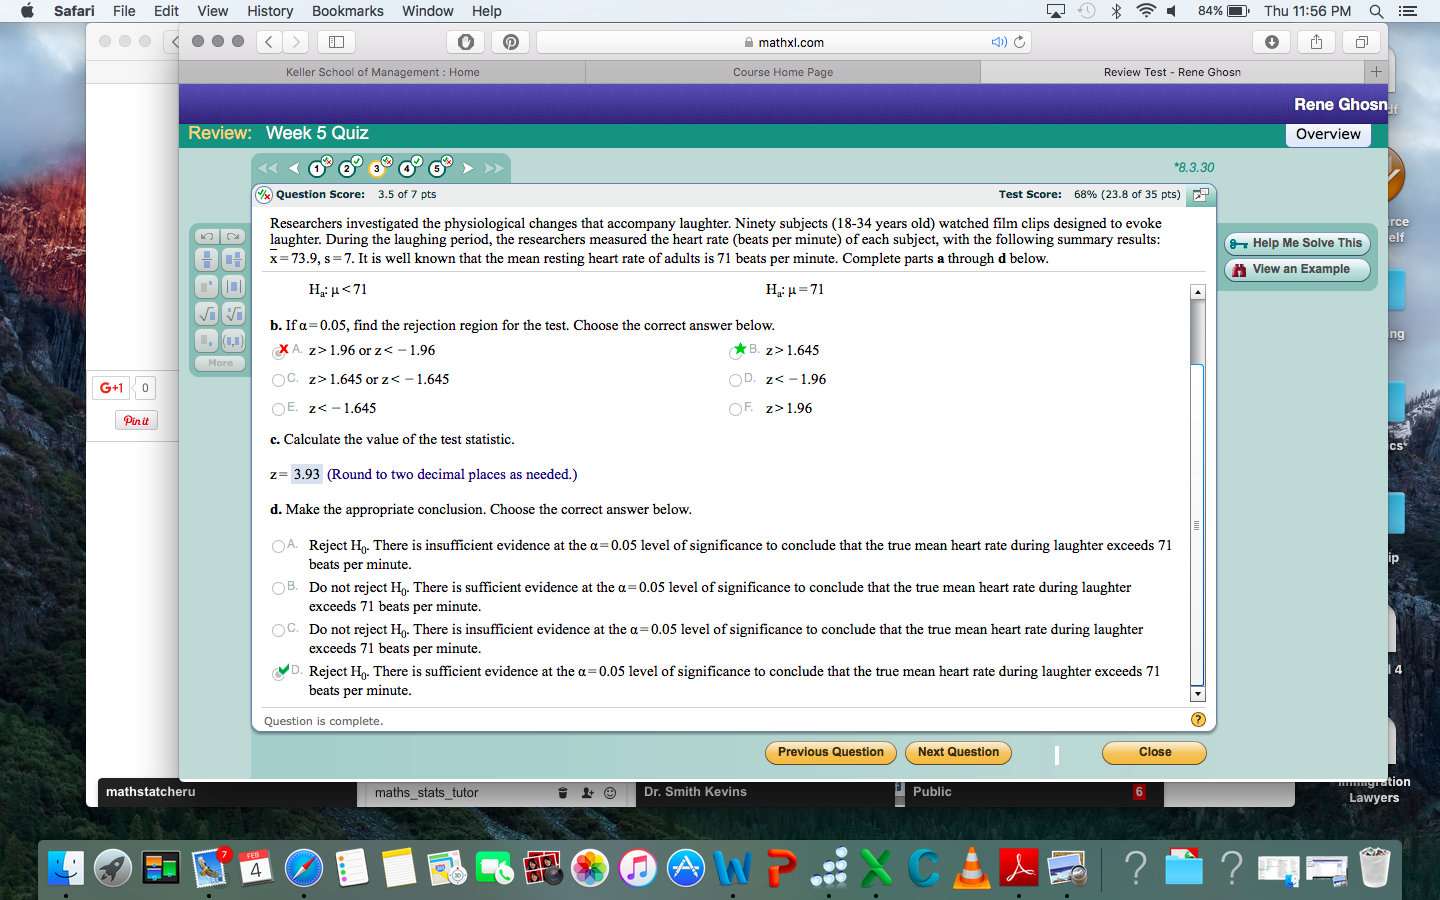Open Help Me Solve This
1440x900 pixels.
(1297, 243)
